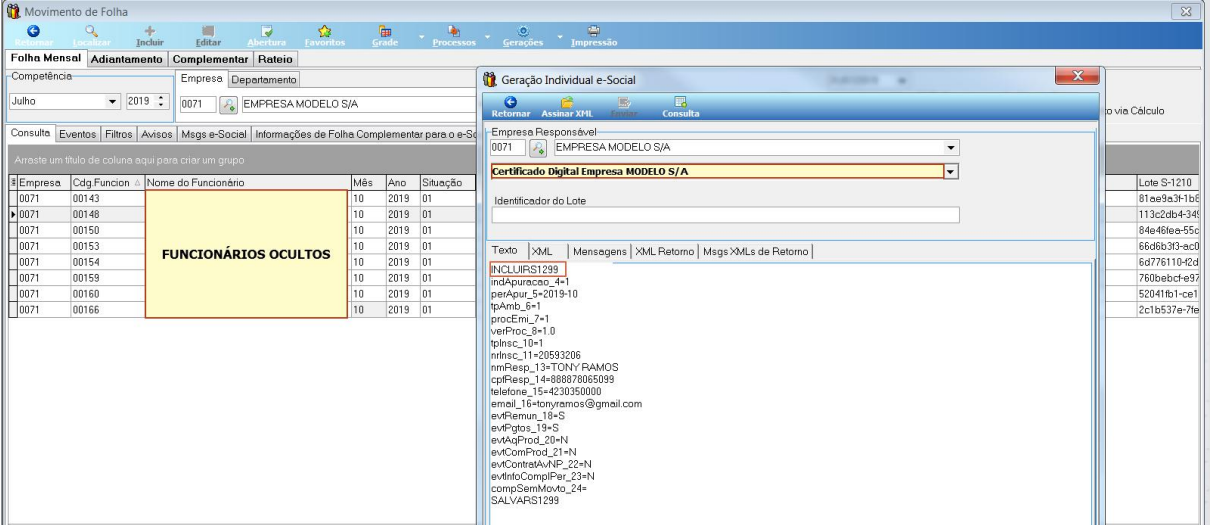The height and width of the screenshot is (525, 1210).
Task: Select the Departamento tab
Action: pyautogui.click(x=265, y=79)
